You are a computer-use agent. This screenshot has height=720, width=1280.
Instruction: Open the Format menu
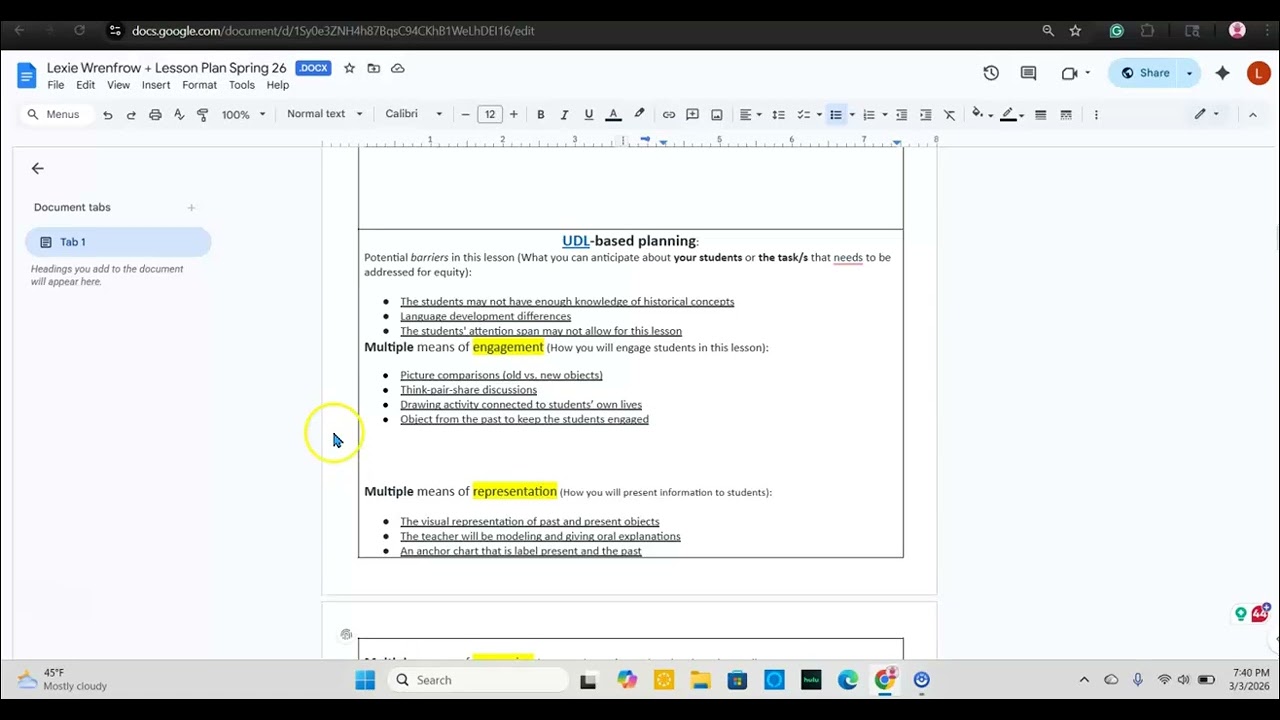(x=200, y=86)
